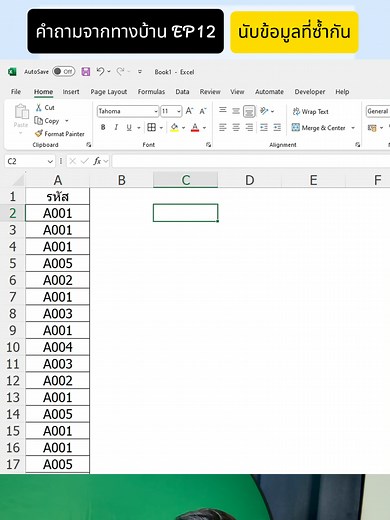Toggle Underline formatting
Screen dimensions: 390x520
pyautogui.click(x=129, y=127)
